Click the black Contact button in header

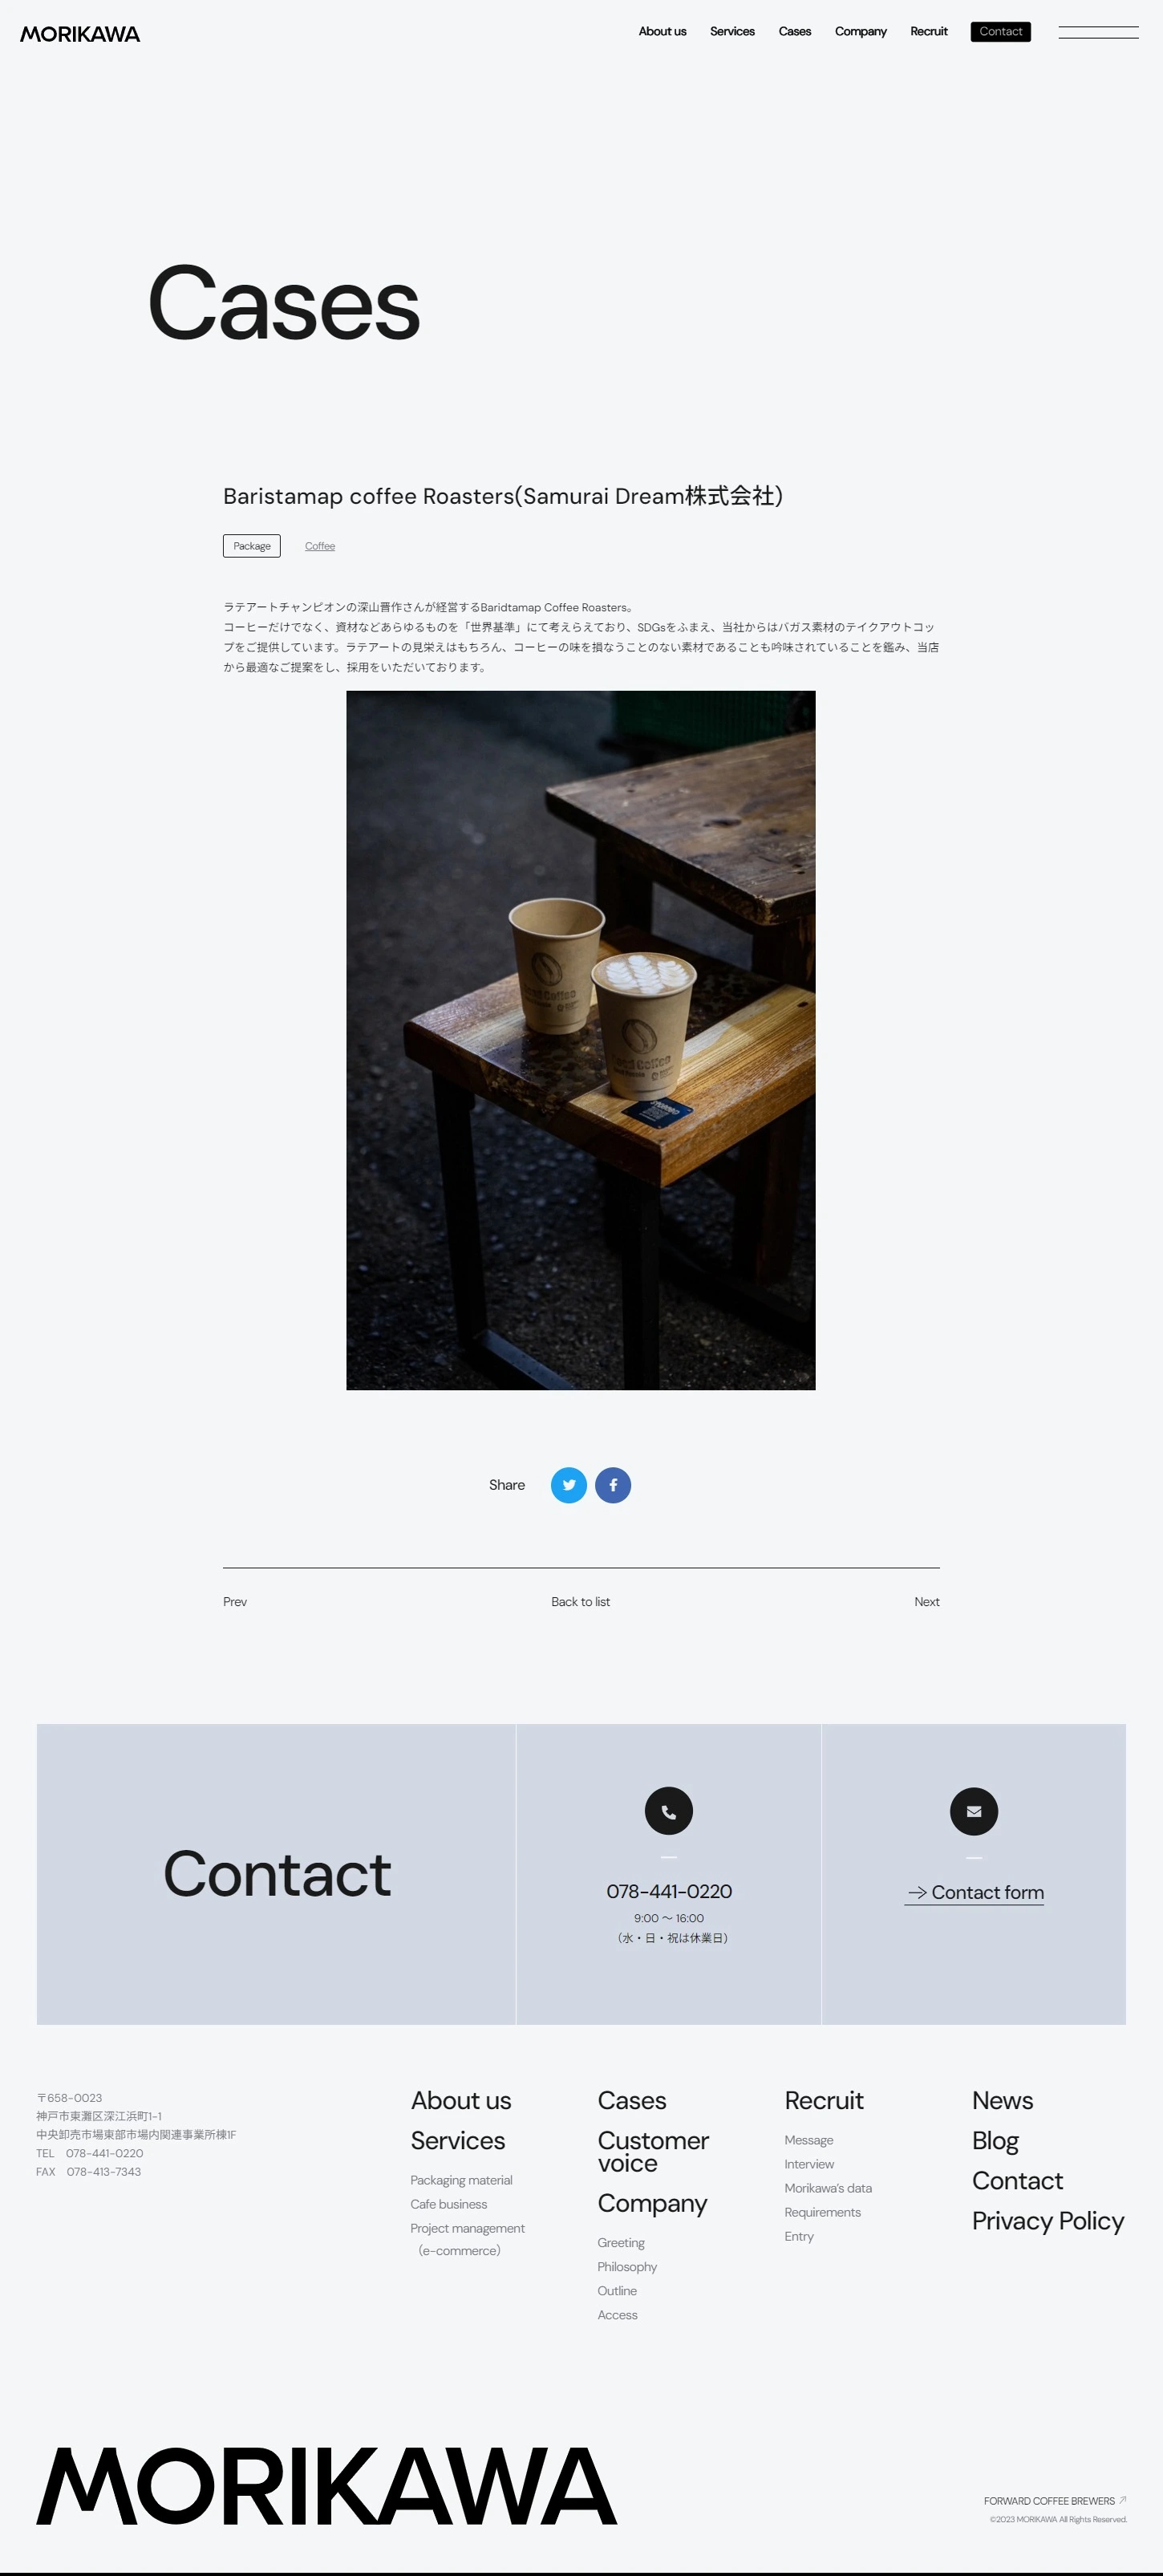(1001, 32)
